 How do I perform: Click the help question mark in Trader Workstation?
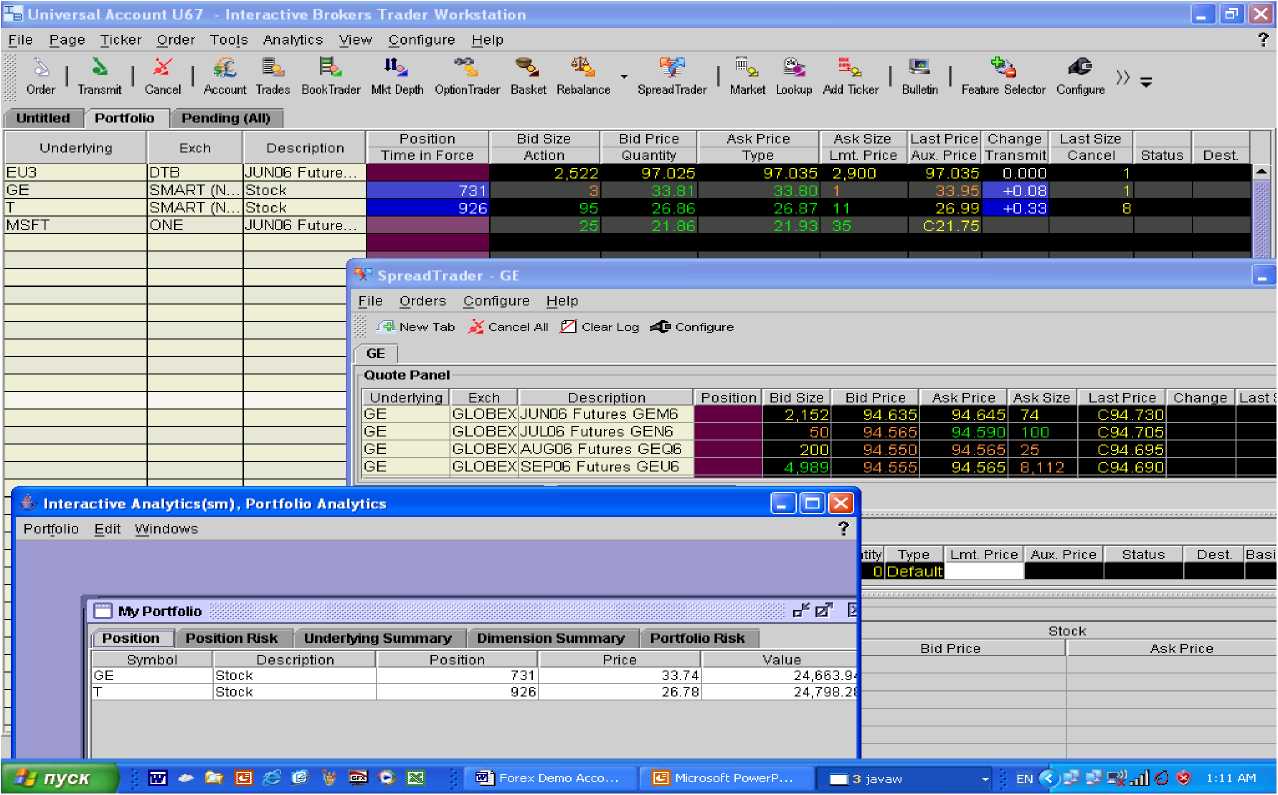tap(1263, 40)
